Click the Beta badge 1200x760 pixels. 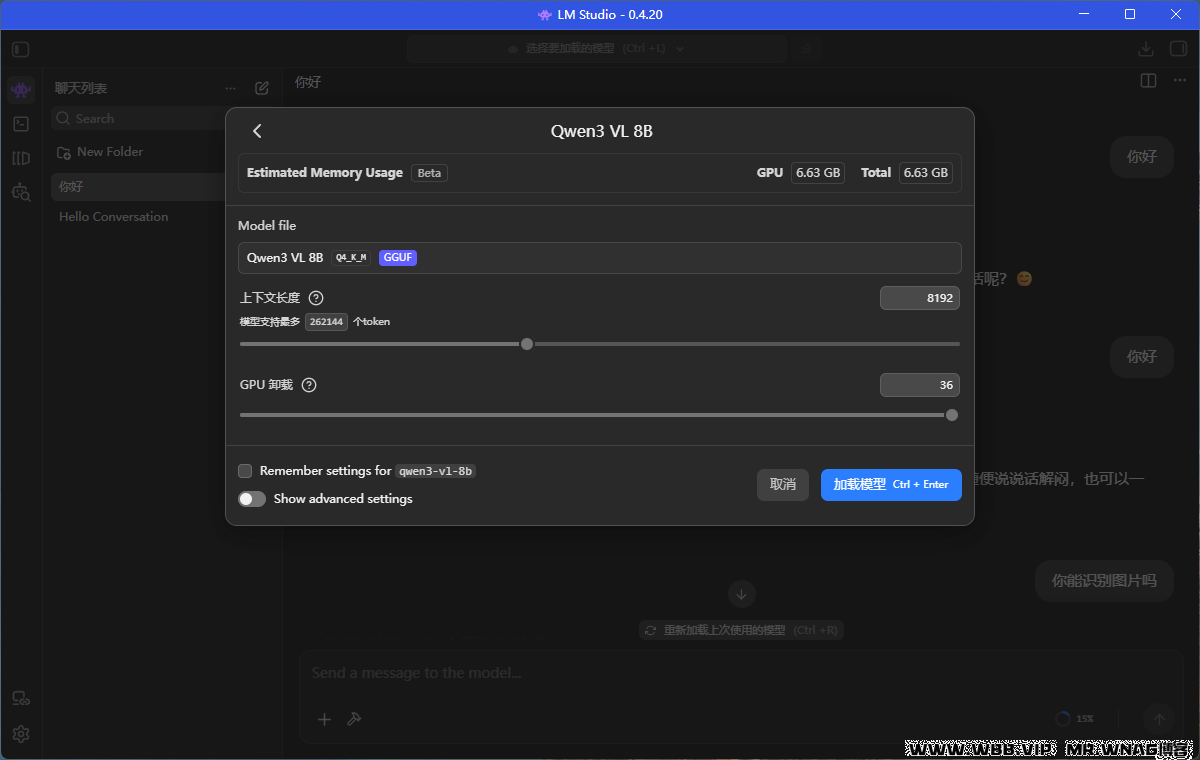(429, 173)
